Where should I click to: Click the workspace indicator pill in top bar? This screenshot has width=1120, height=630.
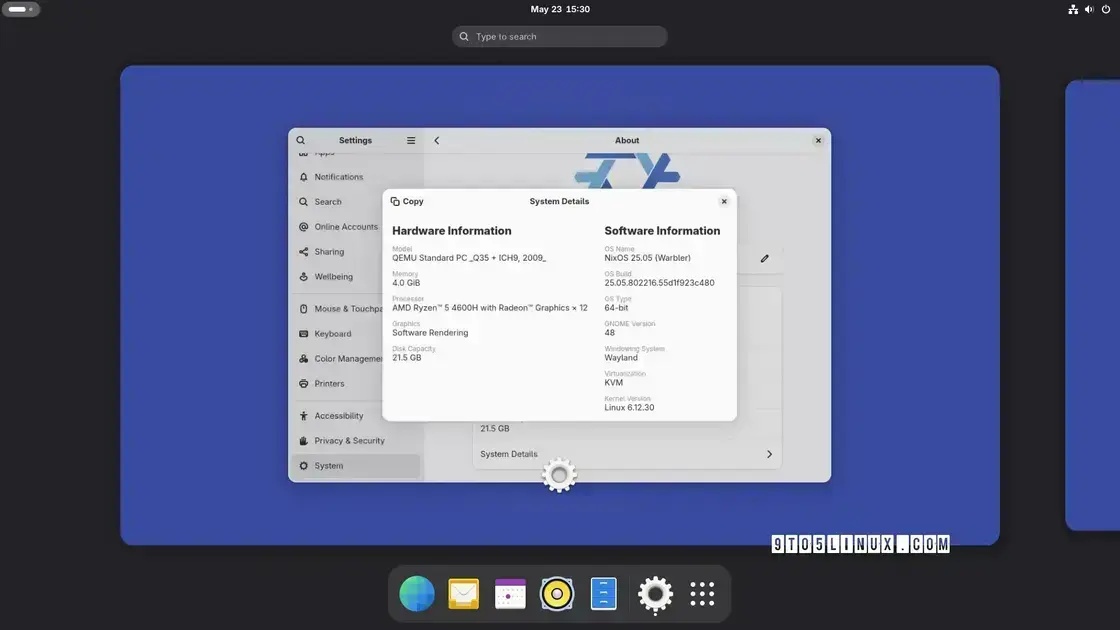point(21,9)
